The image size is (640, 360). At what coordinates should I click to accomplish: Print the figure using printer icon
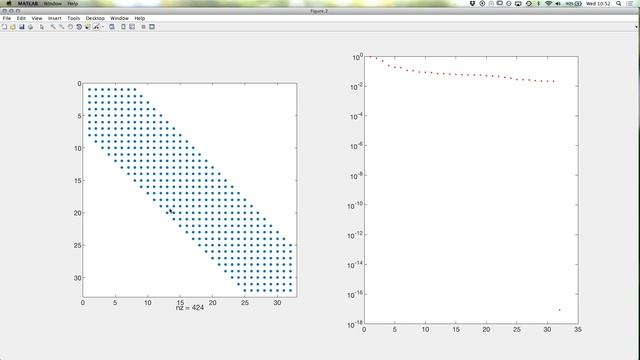pyautogui.click(x=30, y=27)
